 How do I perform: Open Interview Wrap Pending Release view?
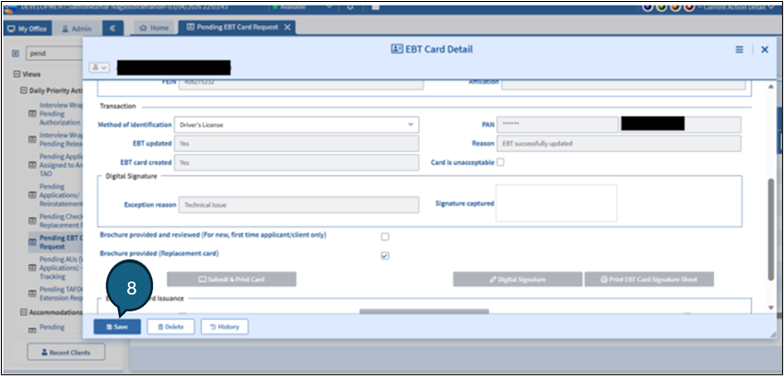pyautogui.click(x=60, y=140)
